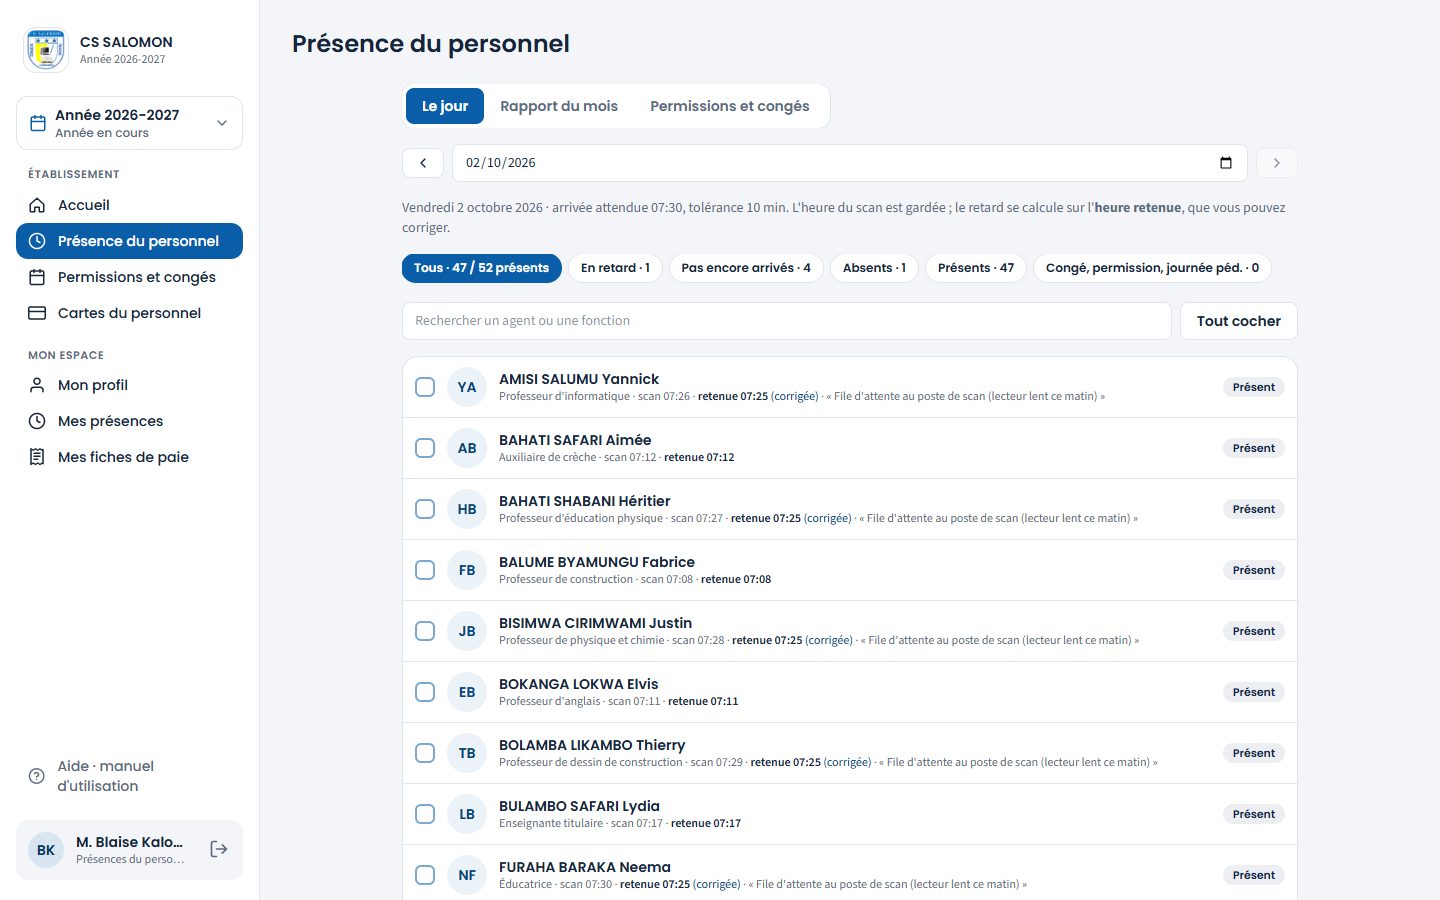Click Présent badge for AMISI SALUMU Yannick
This screenshot has width=1440, height=900.
point(1254,387)
